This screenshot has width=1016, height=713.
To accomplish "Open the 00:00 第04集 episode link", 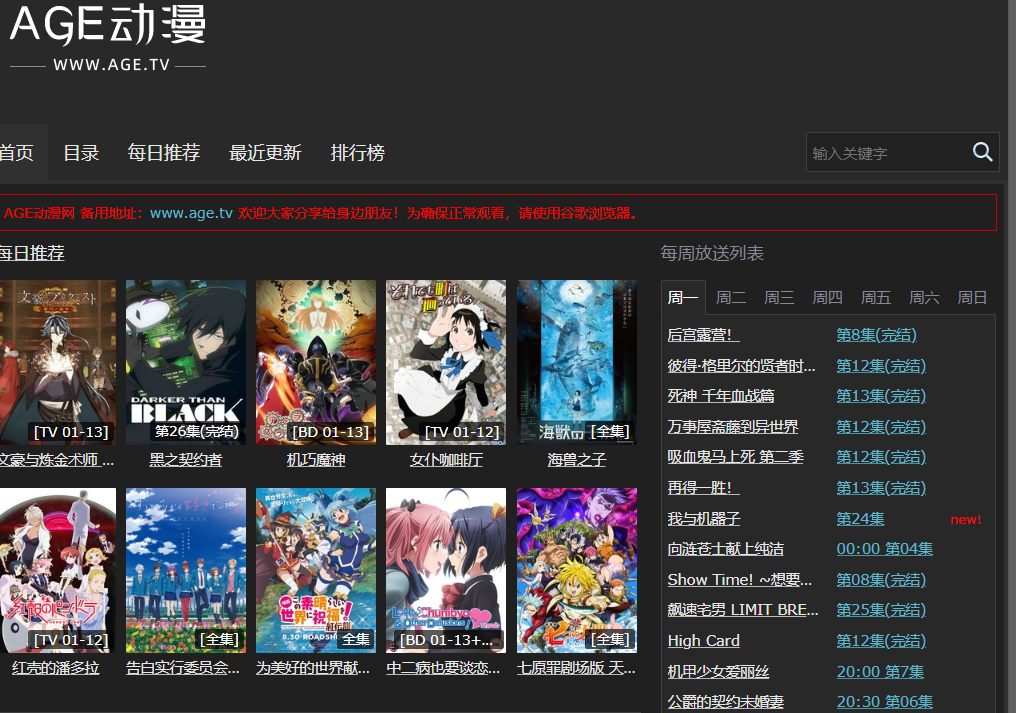I will (x=884, y=549).
